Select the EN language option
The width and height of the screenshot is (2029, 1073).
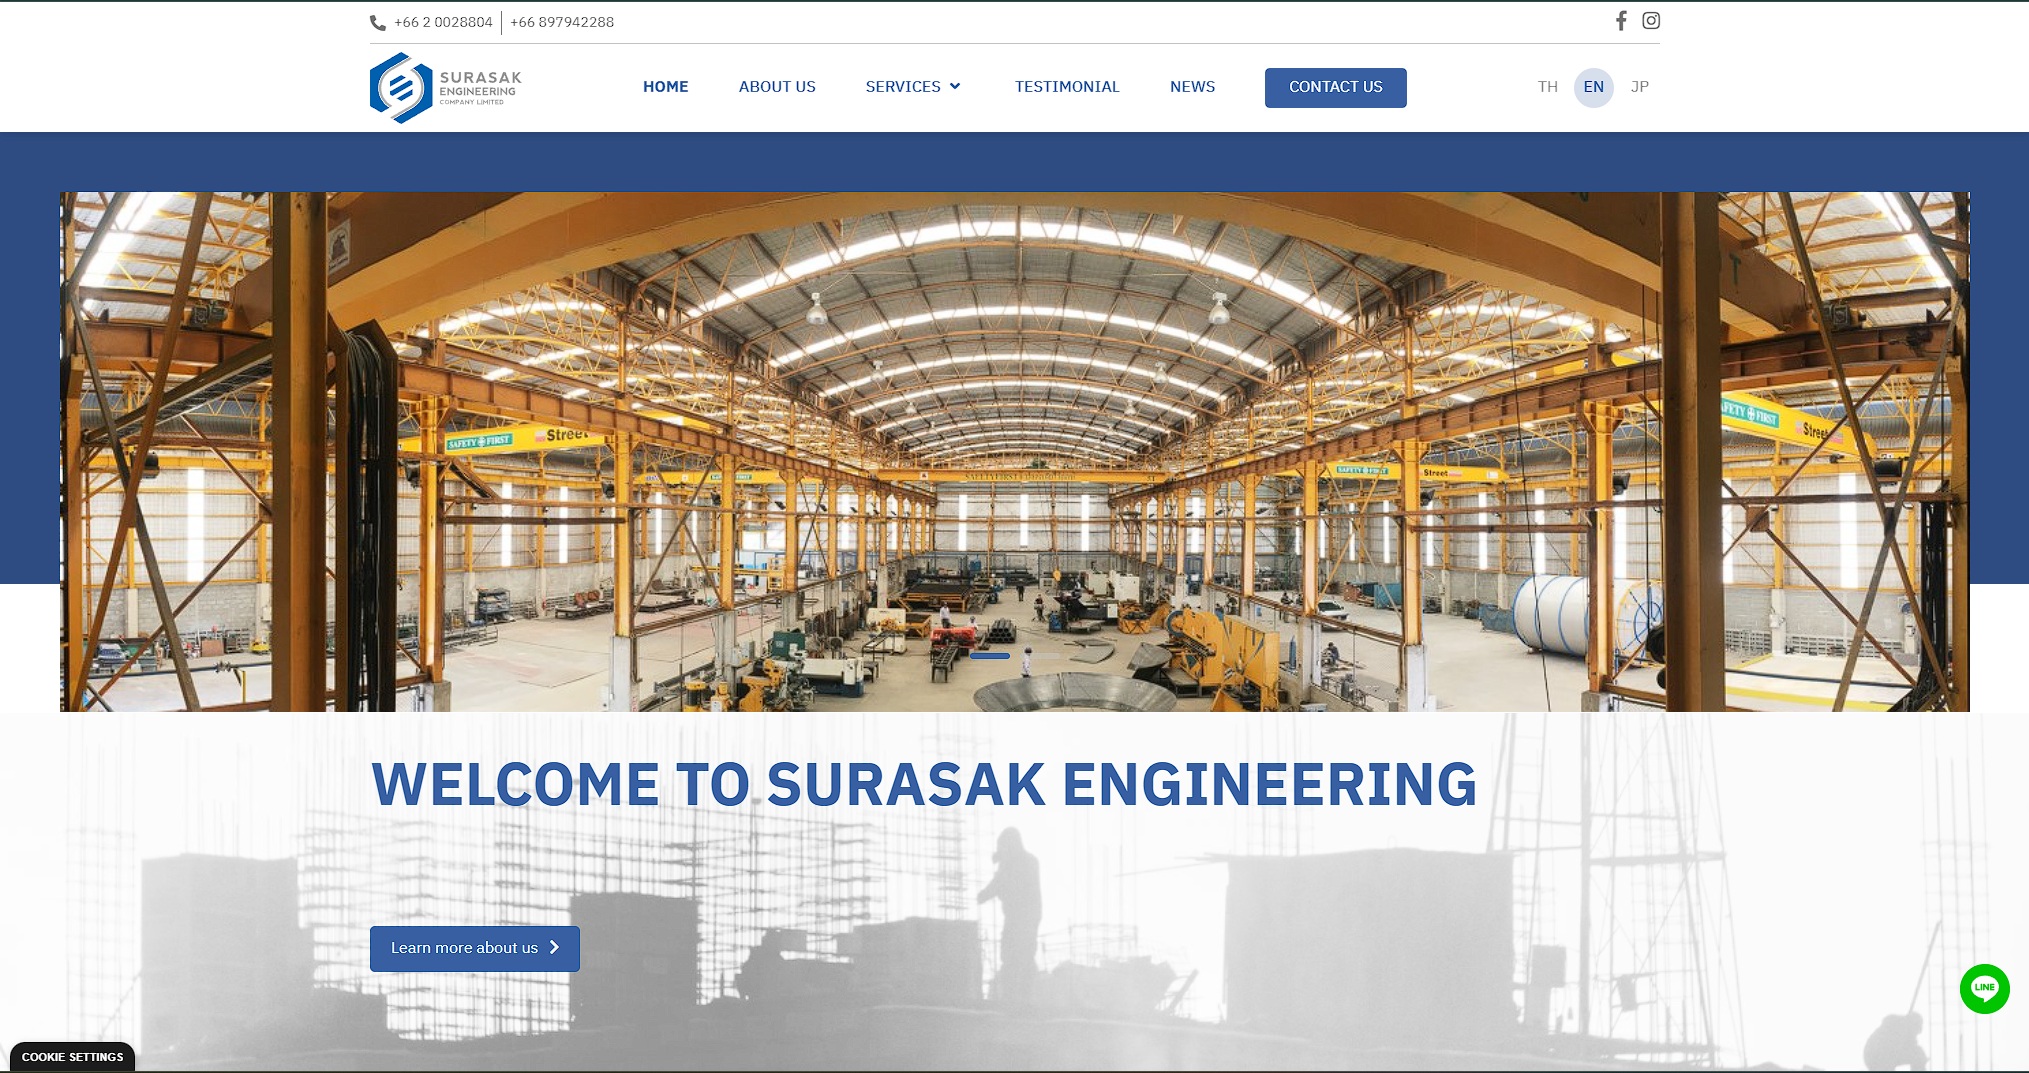[1593, 87]
